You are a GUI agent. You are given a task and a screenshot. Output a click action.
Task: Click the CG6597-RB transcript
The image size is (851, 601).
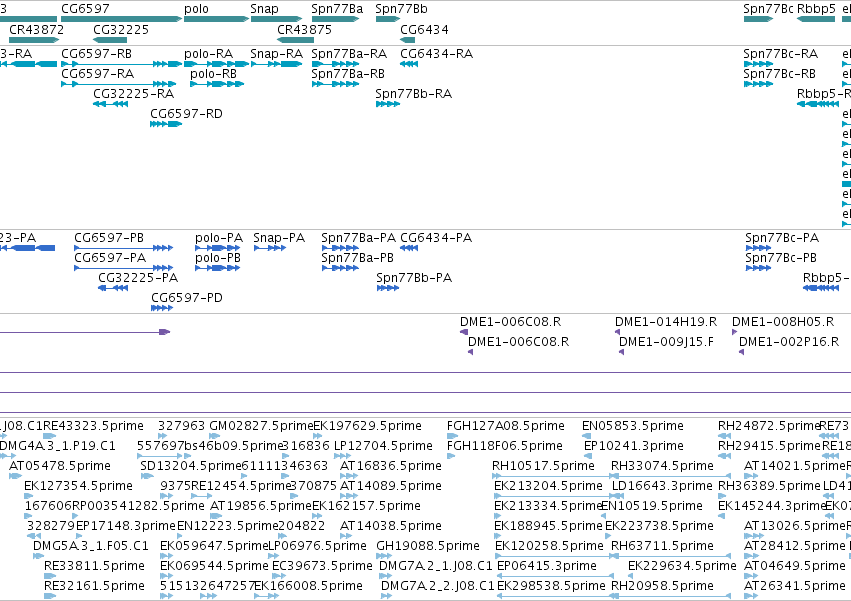(x=122, y=64)
